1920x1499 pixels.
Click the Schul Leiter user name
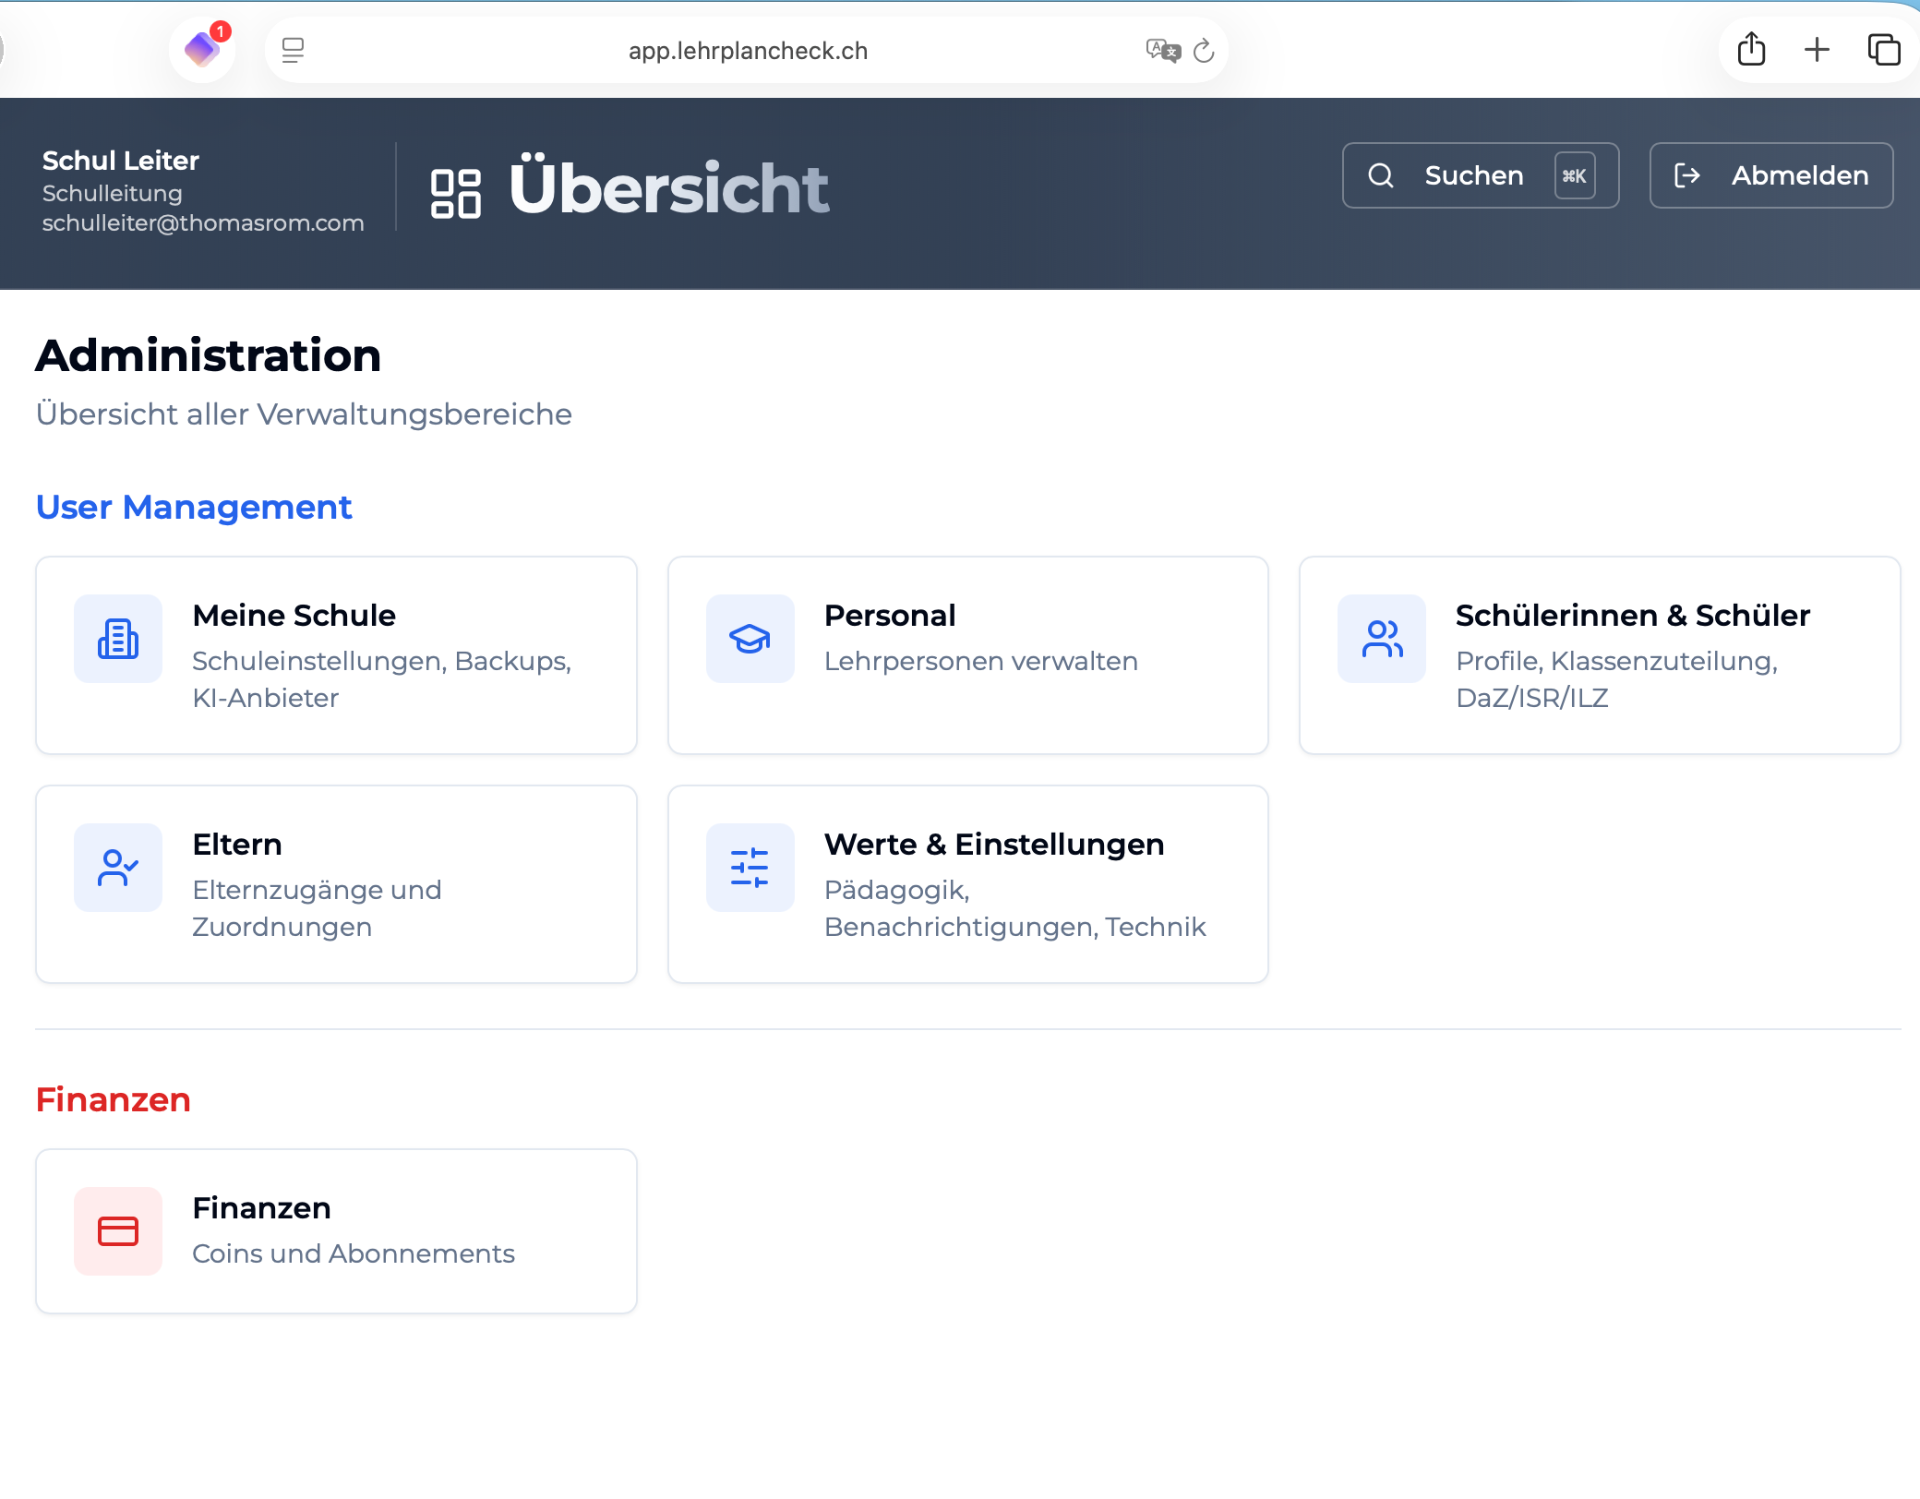point(121,160)
